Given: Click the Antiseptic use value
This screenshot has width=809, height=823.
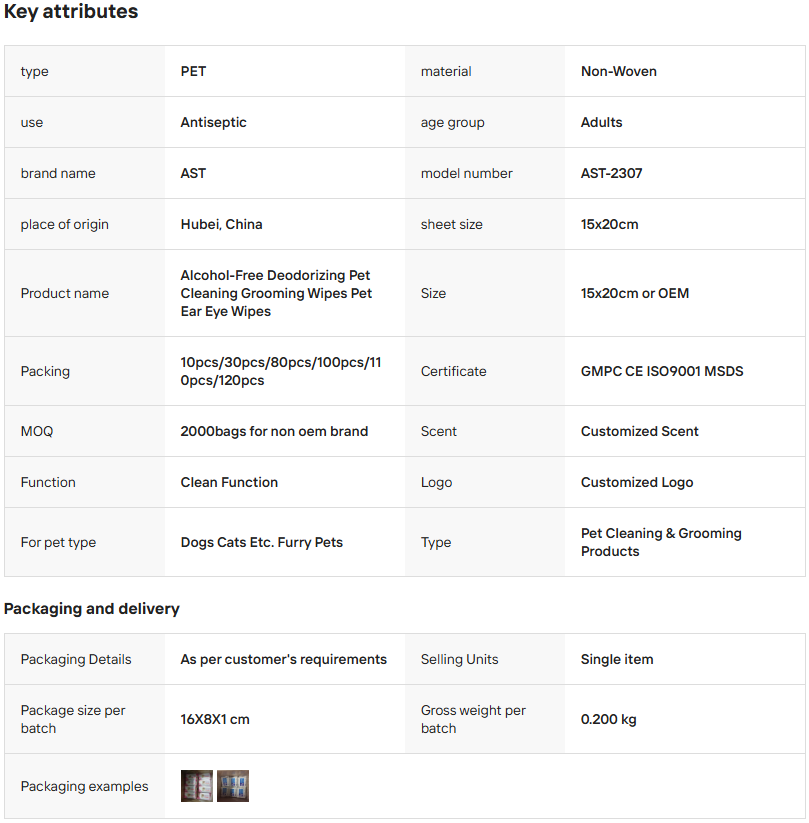Looking at the screenshot, I should [x=213, y=122].
